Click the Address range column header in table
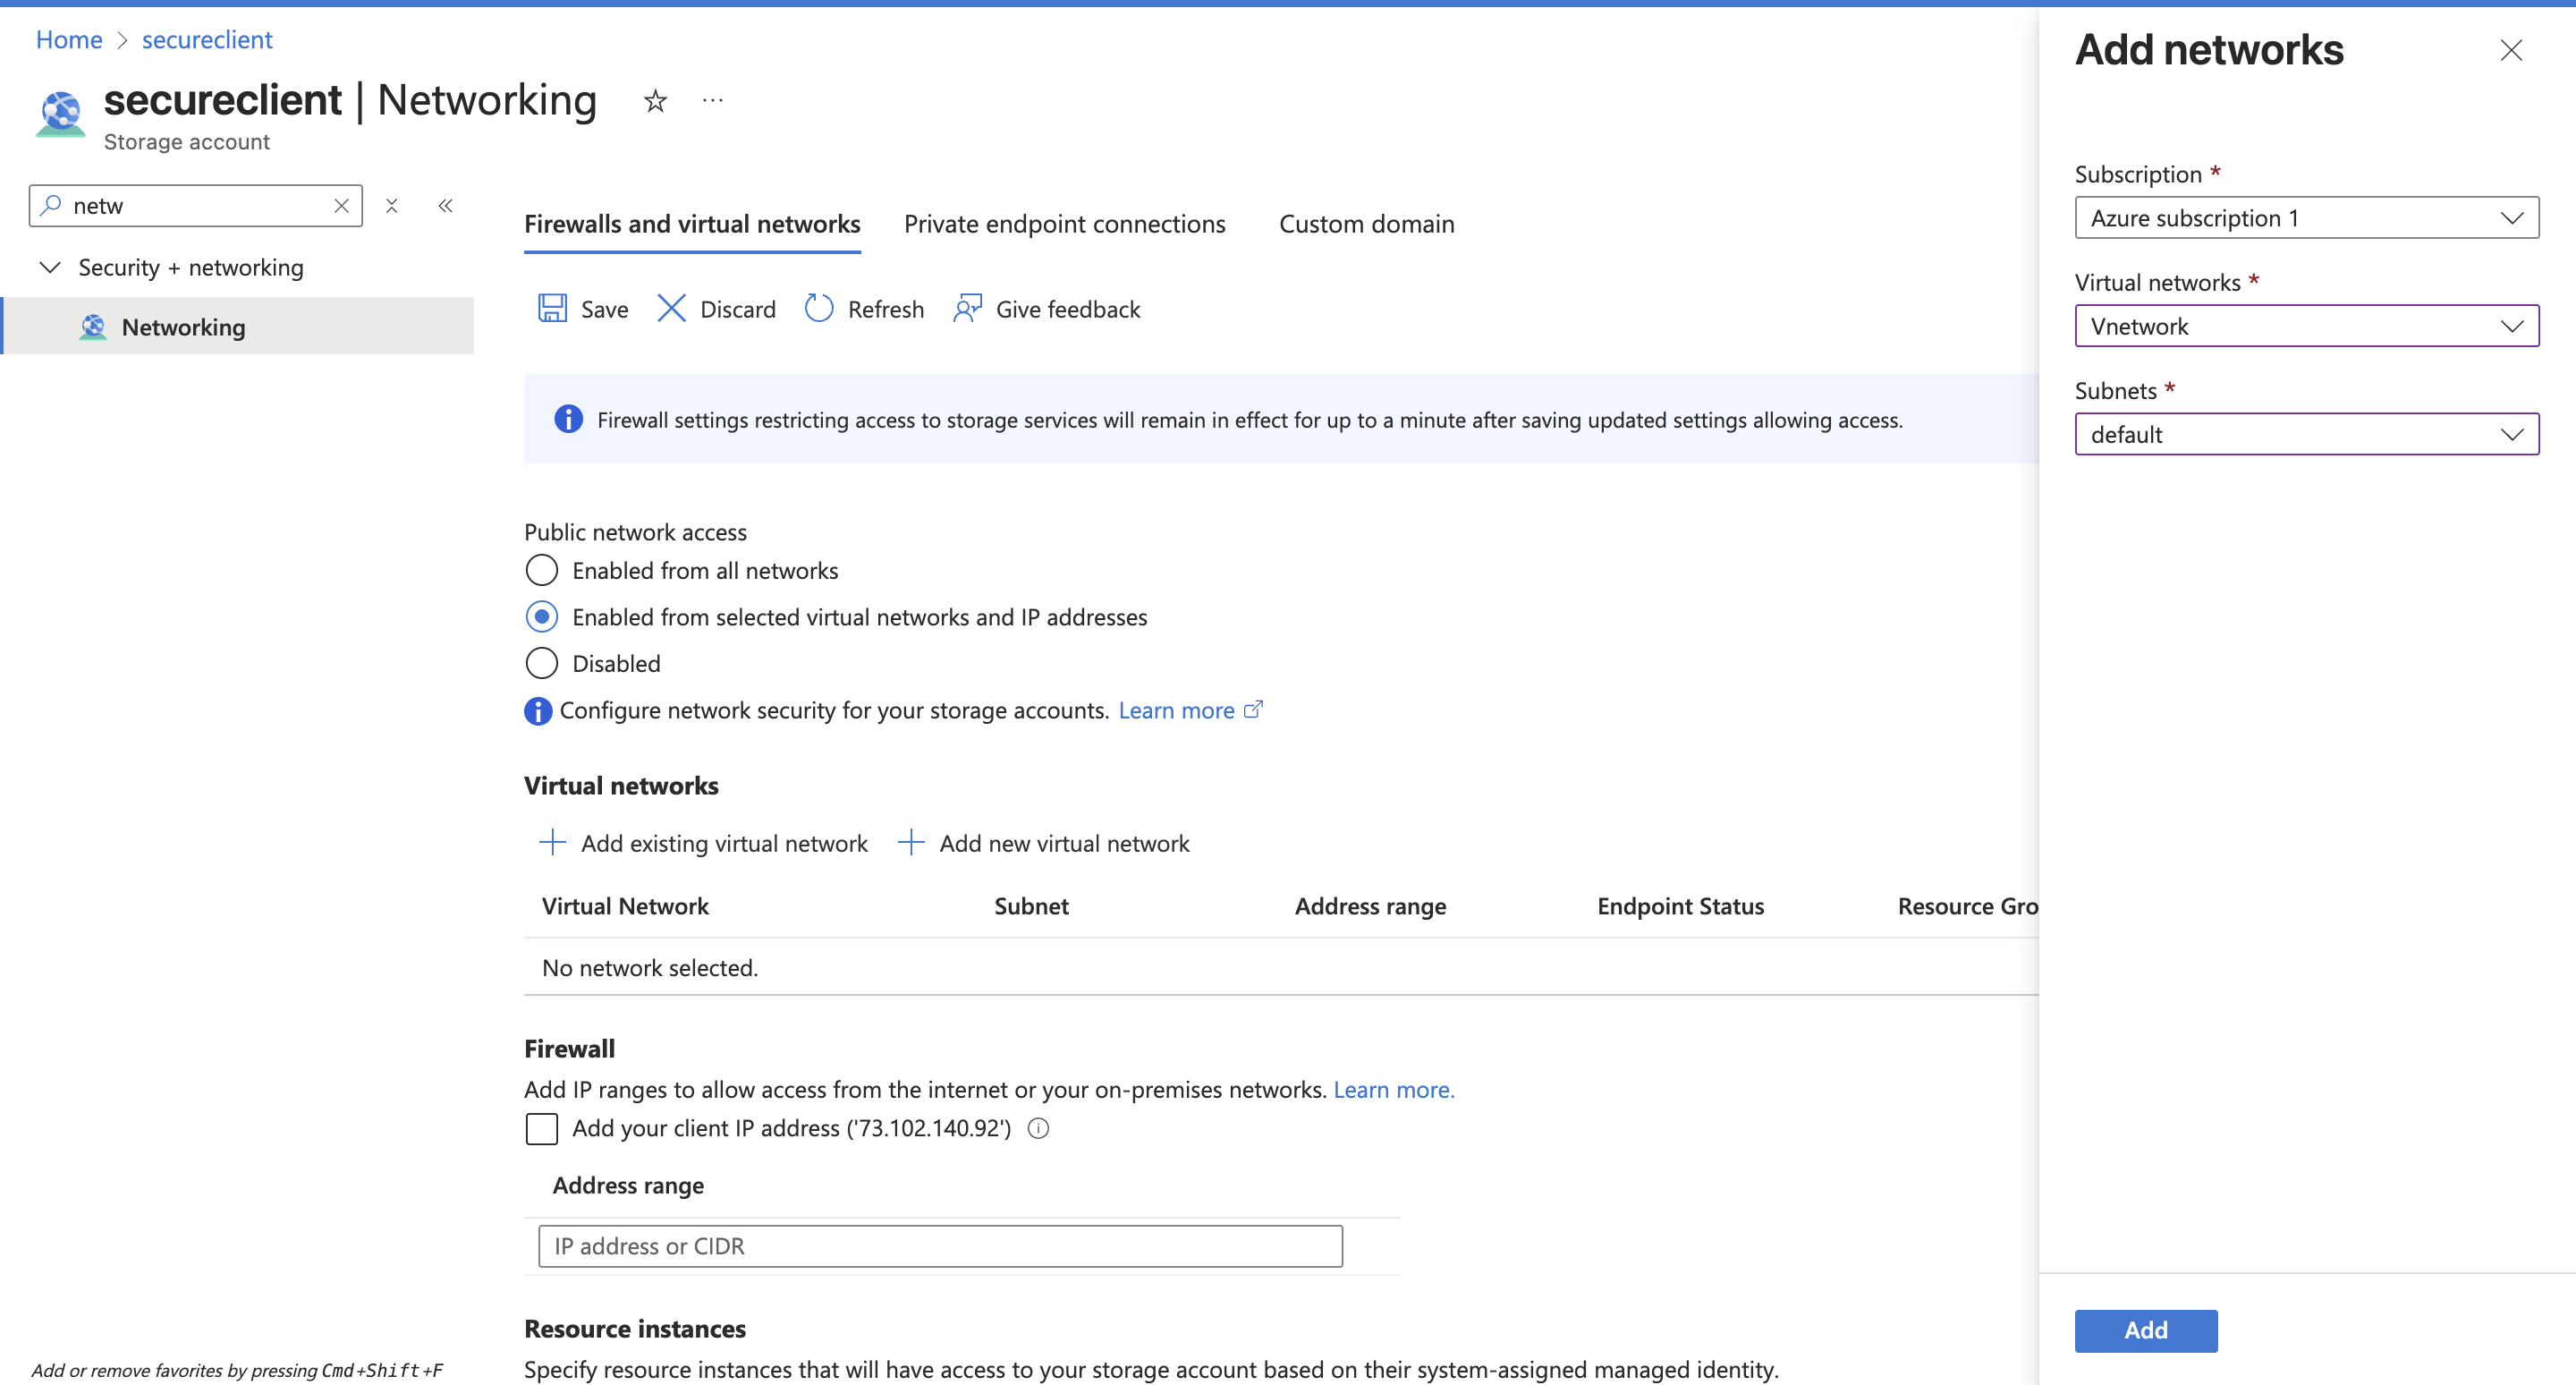The width and height of the screenshot is (2576, 1385). (1370, 906)
